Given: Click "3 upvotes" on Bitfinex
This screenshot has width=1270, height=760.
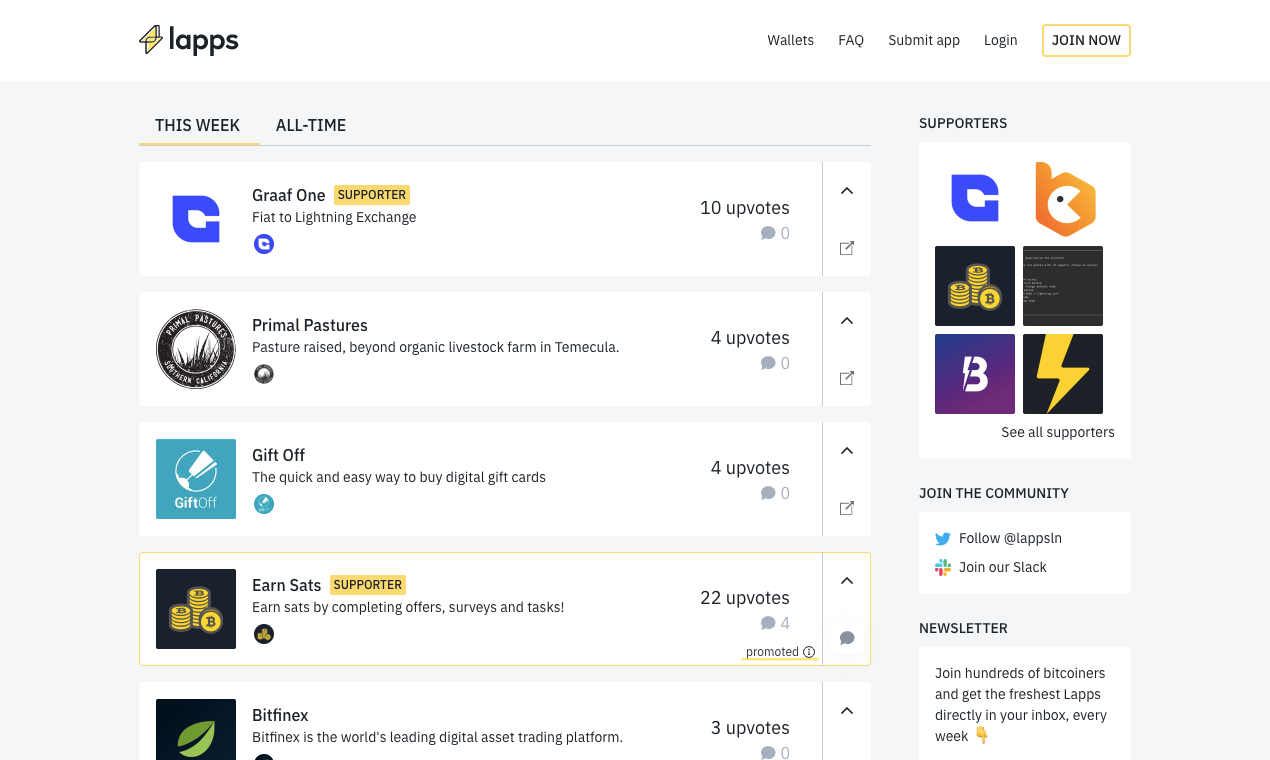Looking at the screenshot, I should pyautogui.click(x=750, y=728).
